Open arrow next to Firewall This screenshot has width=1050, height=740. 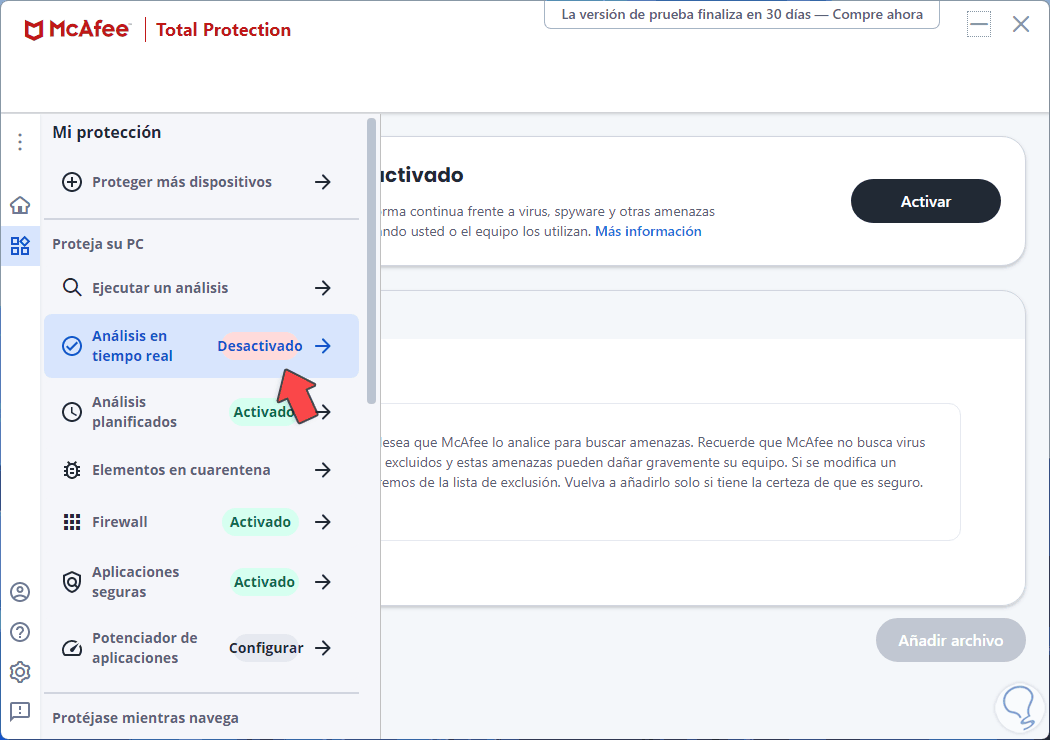coord(323,522)
